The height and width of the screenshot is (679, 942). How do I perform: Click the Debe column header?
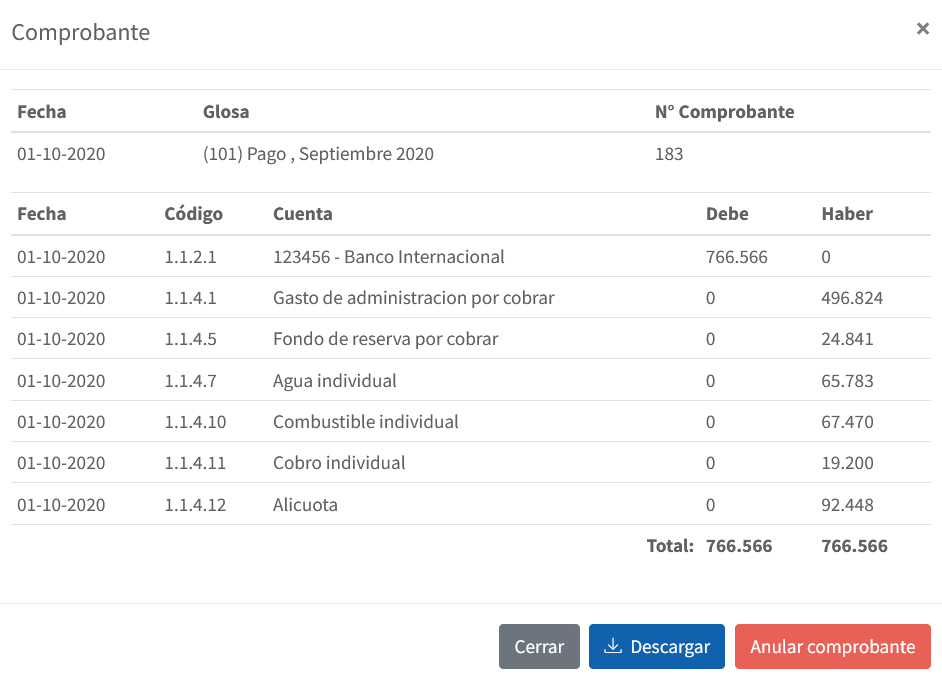727,214
